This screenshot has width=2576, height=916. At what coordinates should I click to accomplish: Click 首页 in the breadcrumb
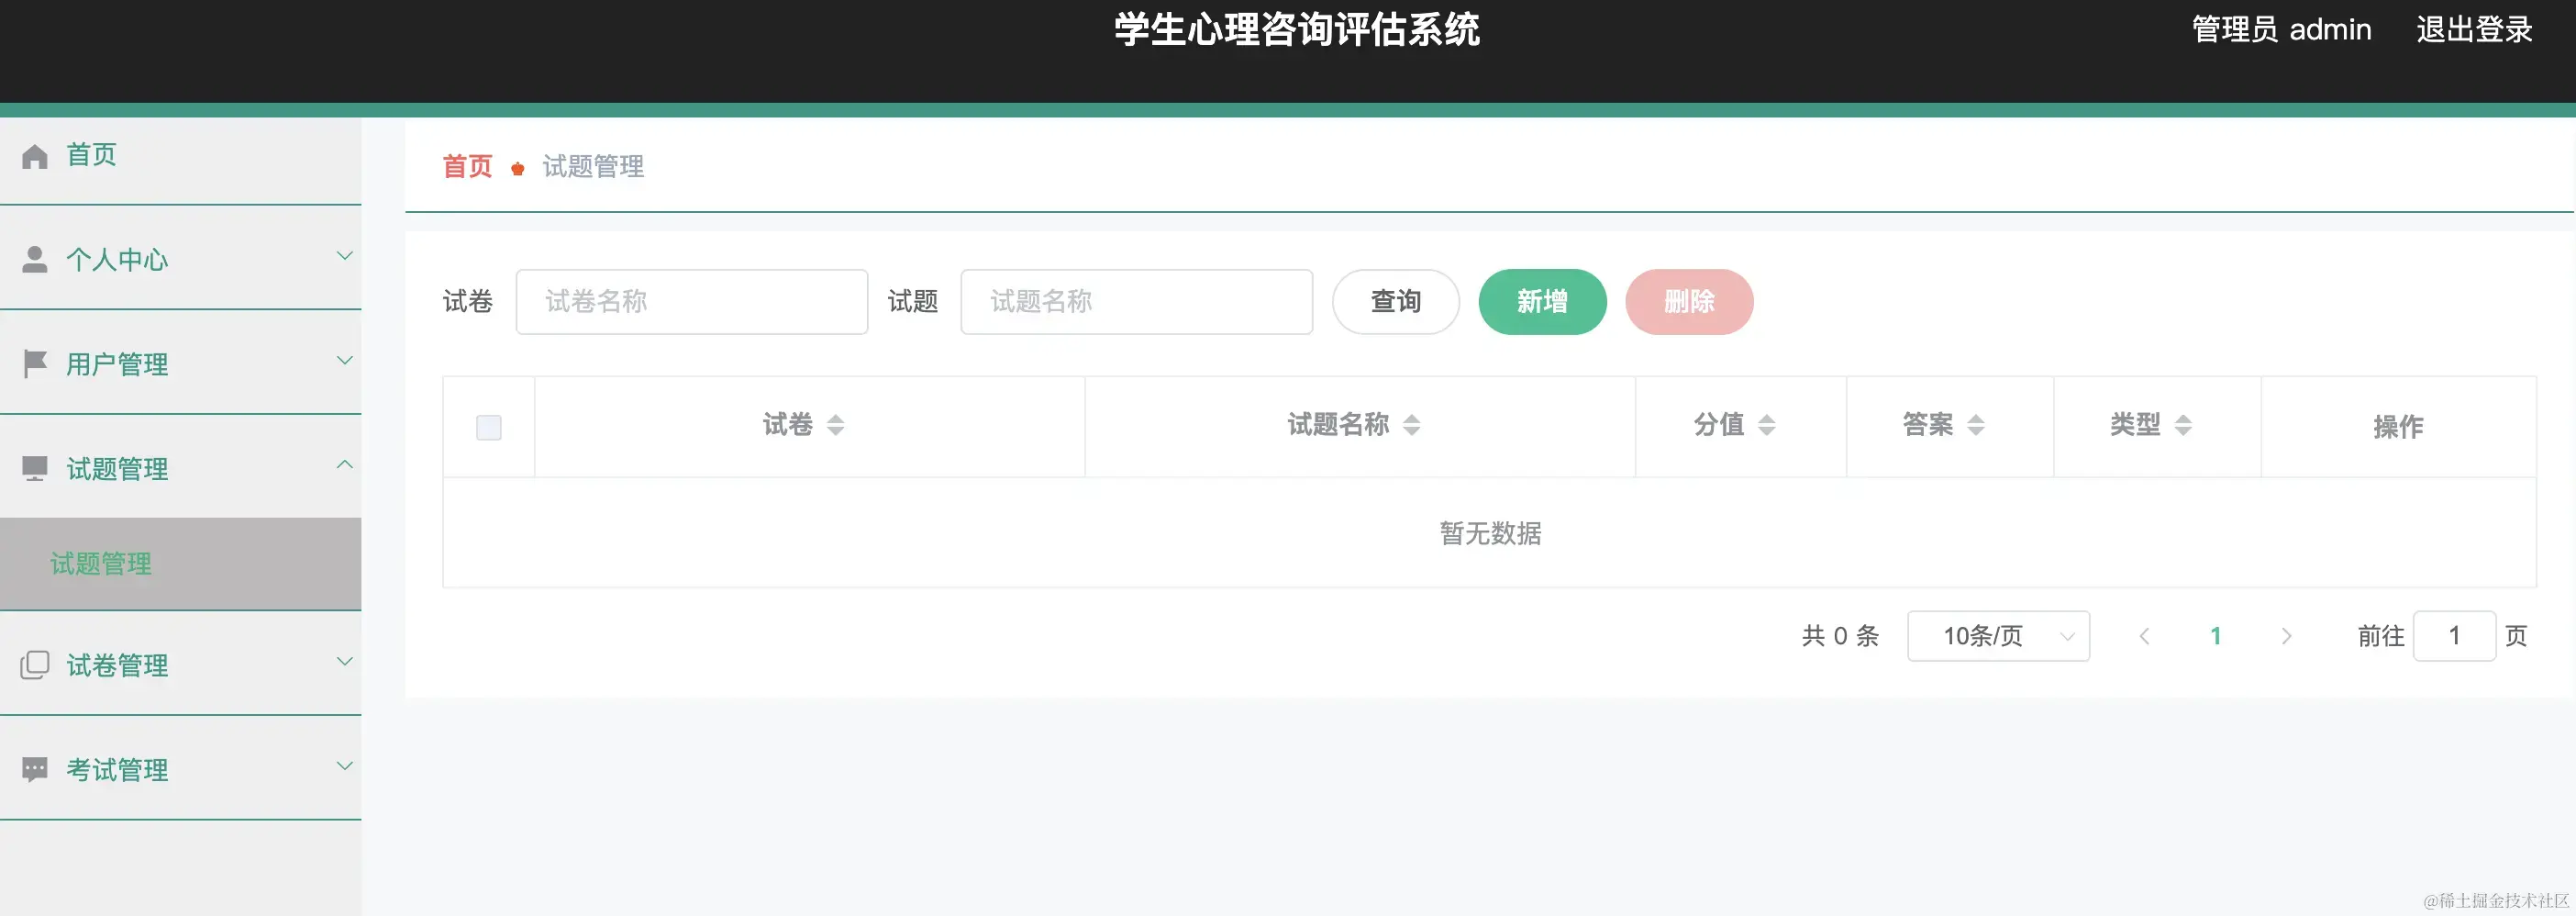coord(466,166)
